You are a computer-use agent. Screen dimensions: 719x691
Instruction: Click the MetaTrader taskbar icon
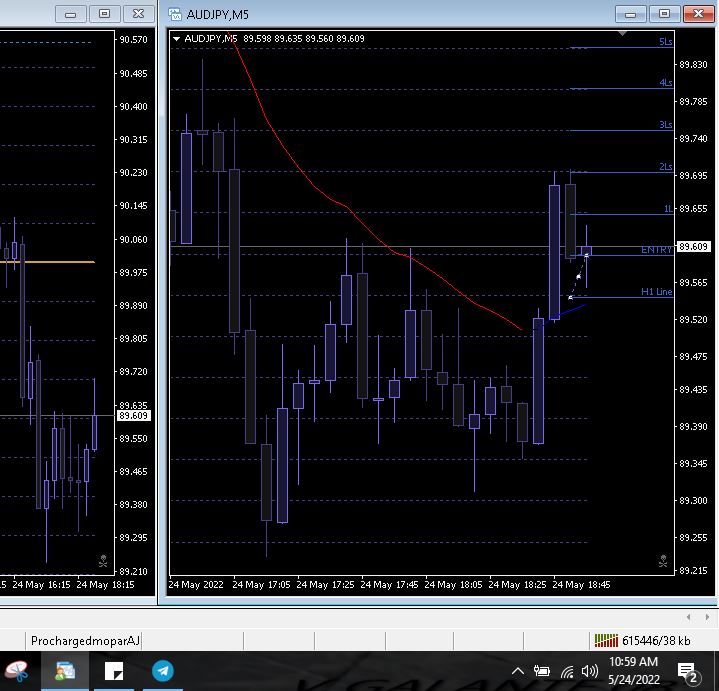pyautogui.click(x=65, y=671)
